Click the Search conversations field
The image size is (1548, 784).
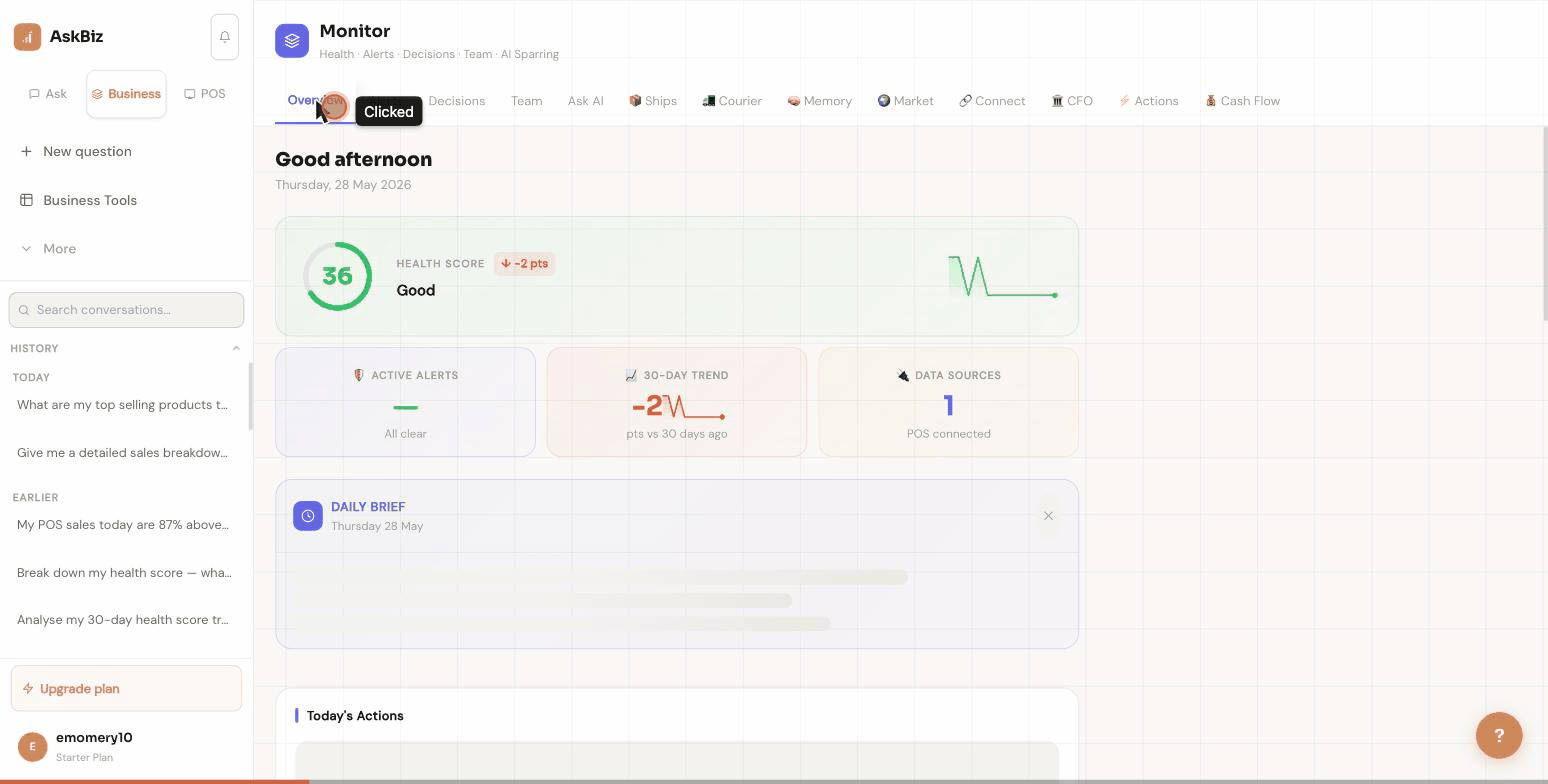tap(126, 310)
